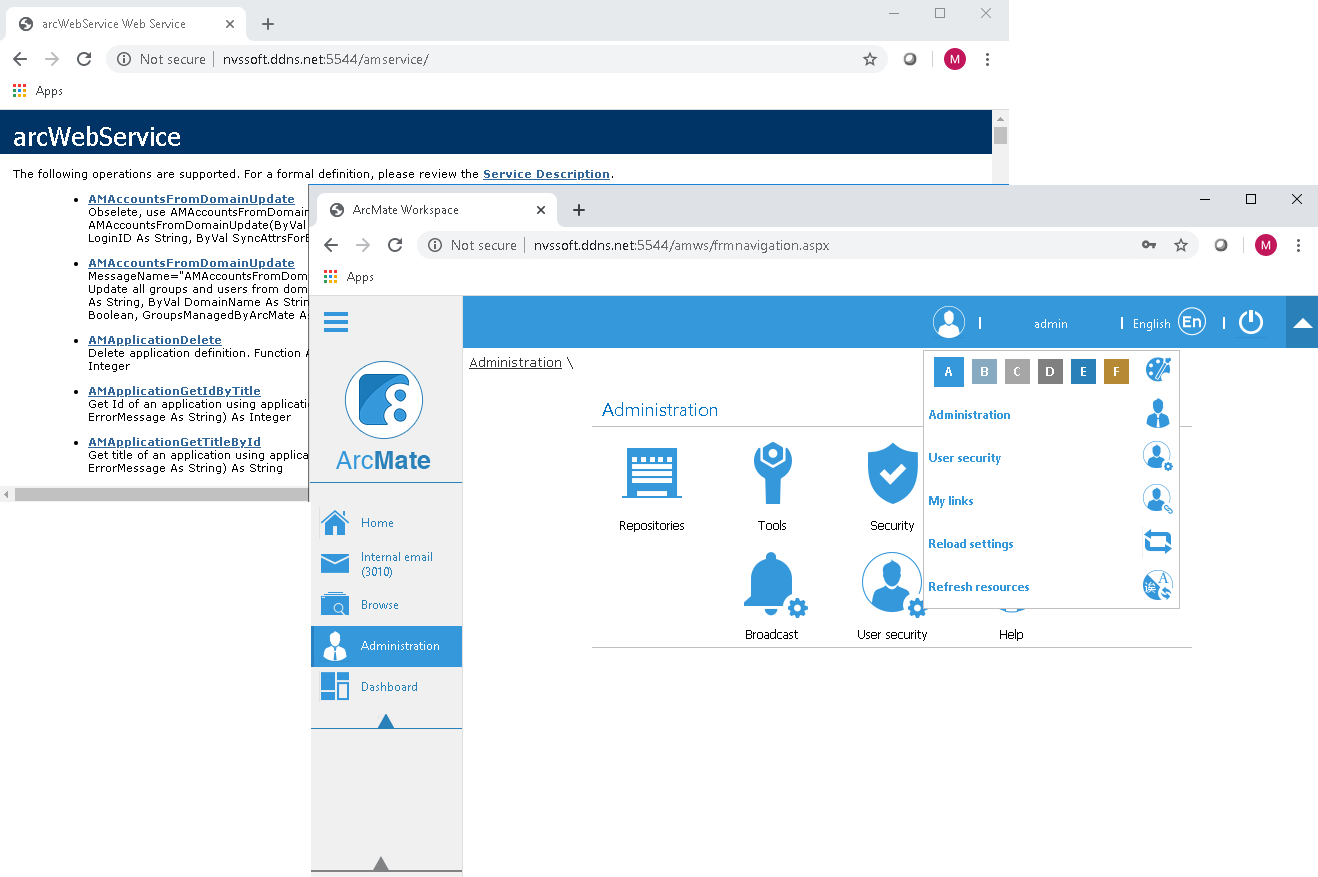Image resolution: width=1318 pixels, height=877 pixels.
Task: Click the Refresh resources translation icon
Action: 1157,585
